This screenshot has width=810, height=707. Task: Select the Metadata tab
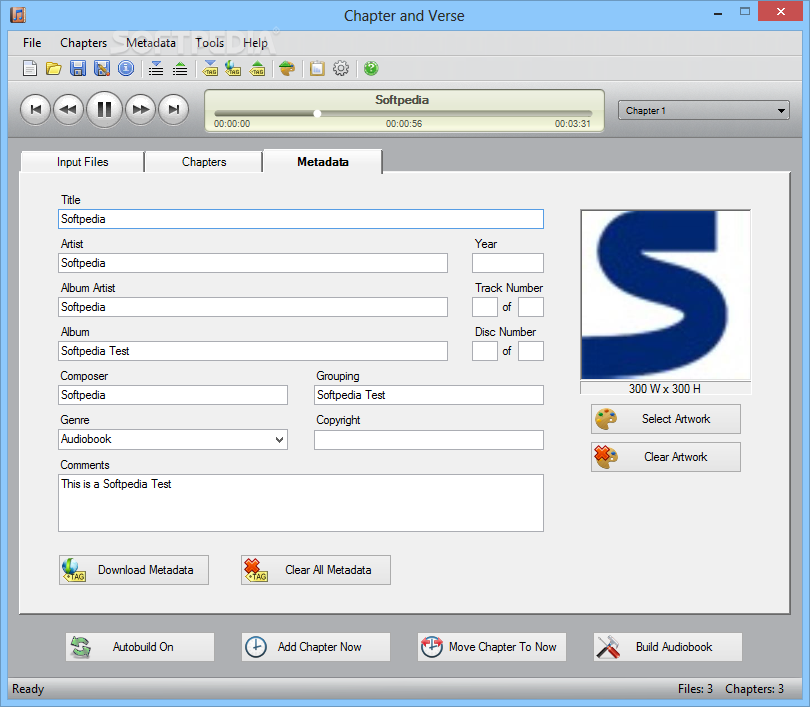pos(323,162)
